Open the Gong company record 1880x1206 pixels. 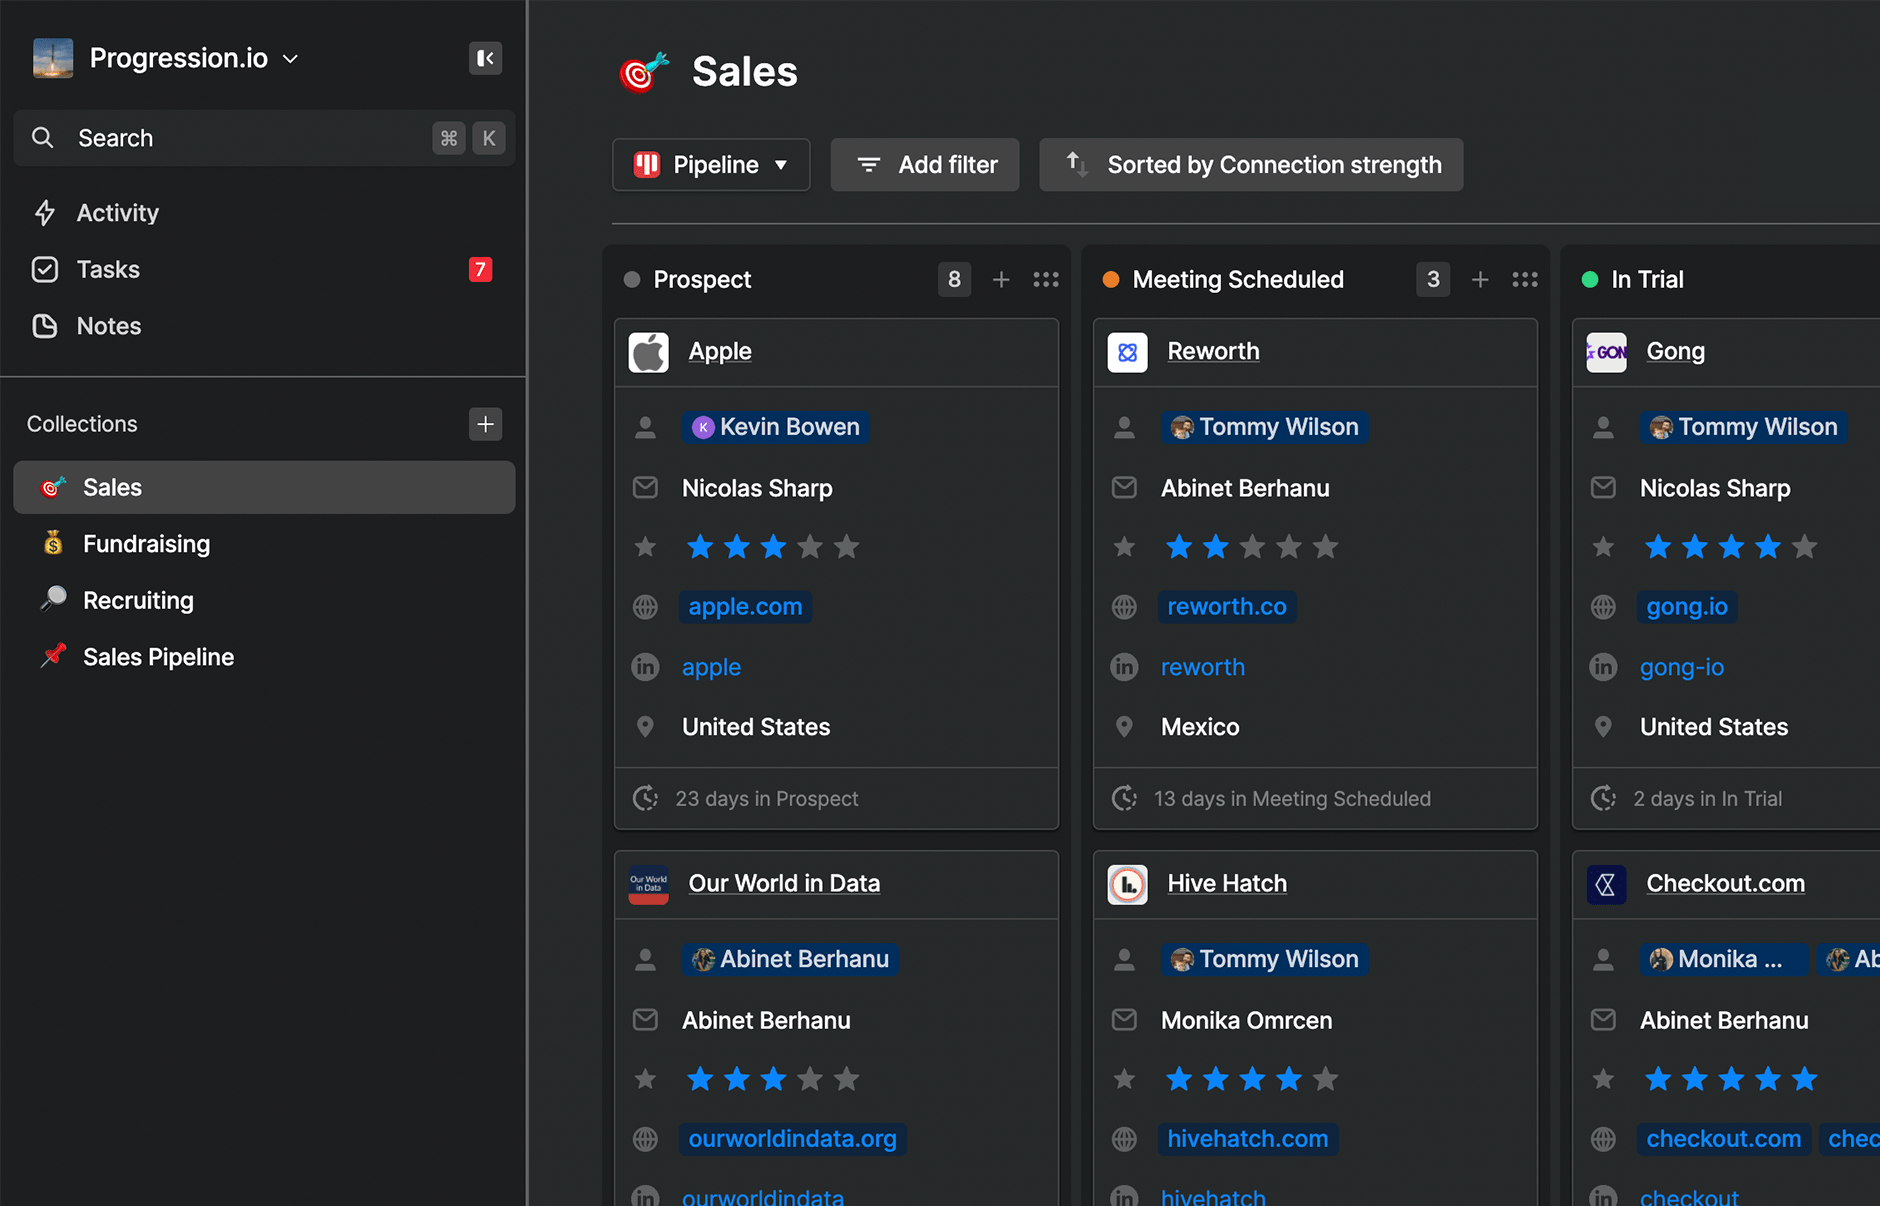pyautogui.click(x=1675, y=352)
